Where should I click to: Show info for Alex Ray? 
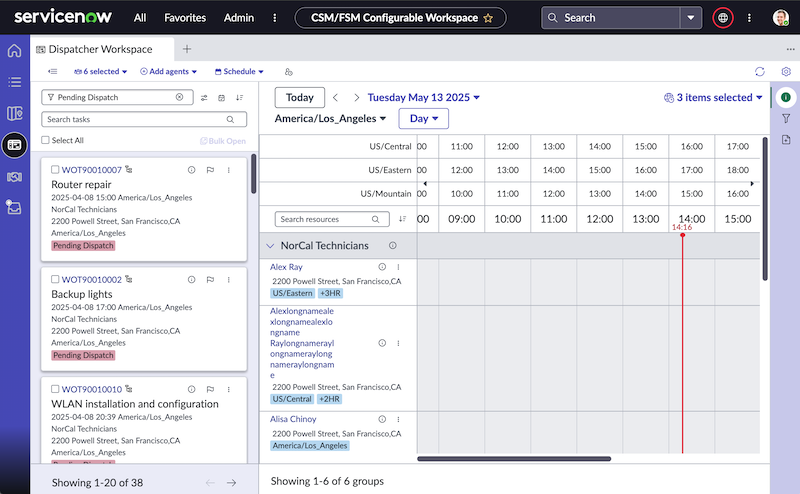(382, 267)
